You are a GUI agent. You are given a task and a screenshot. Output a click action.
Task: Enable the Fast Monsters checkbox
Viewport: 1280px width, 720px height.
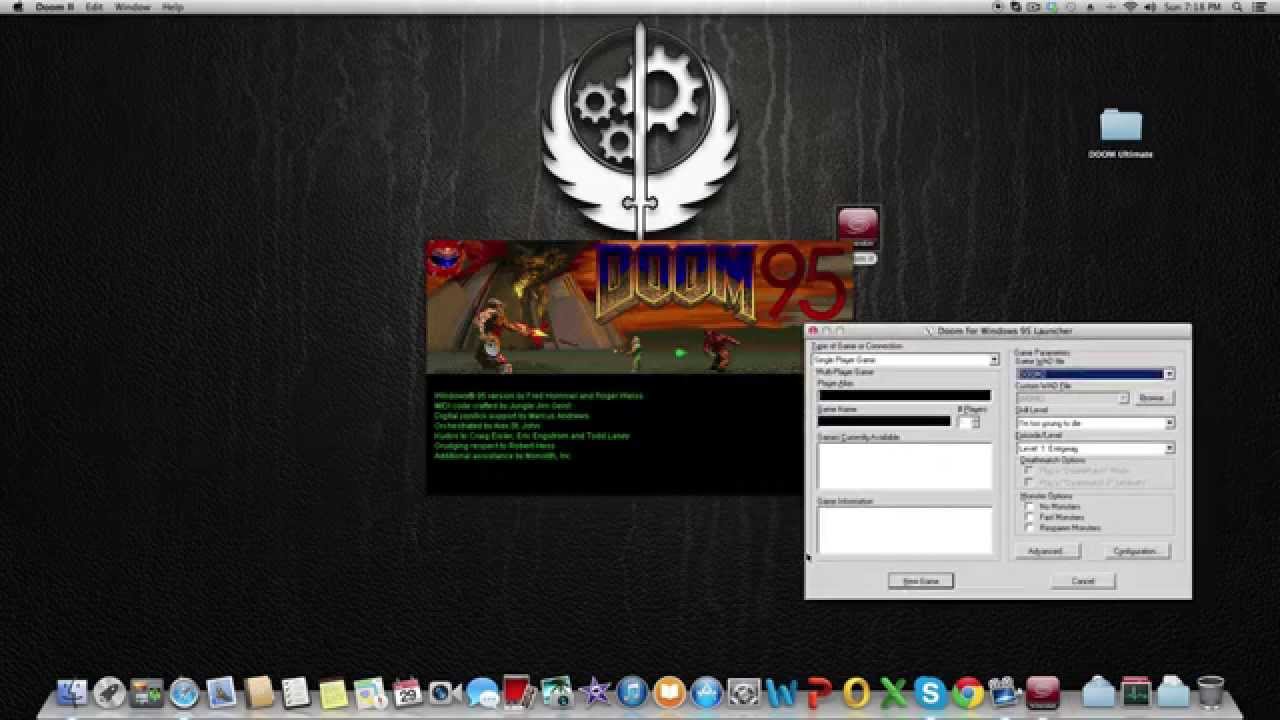tap(1030, 517)
